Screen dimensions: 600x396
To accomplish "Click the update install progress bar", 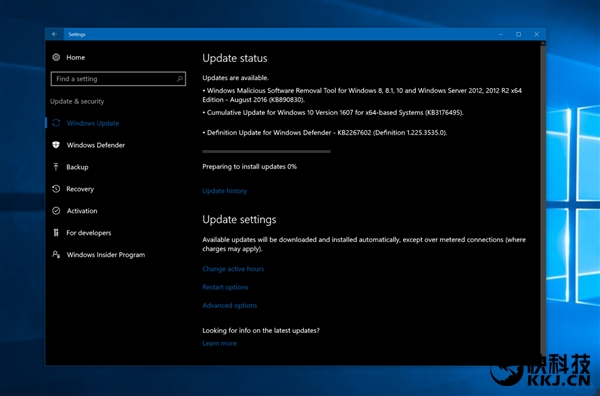I will [x=266, y=152].
